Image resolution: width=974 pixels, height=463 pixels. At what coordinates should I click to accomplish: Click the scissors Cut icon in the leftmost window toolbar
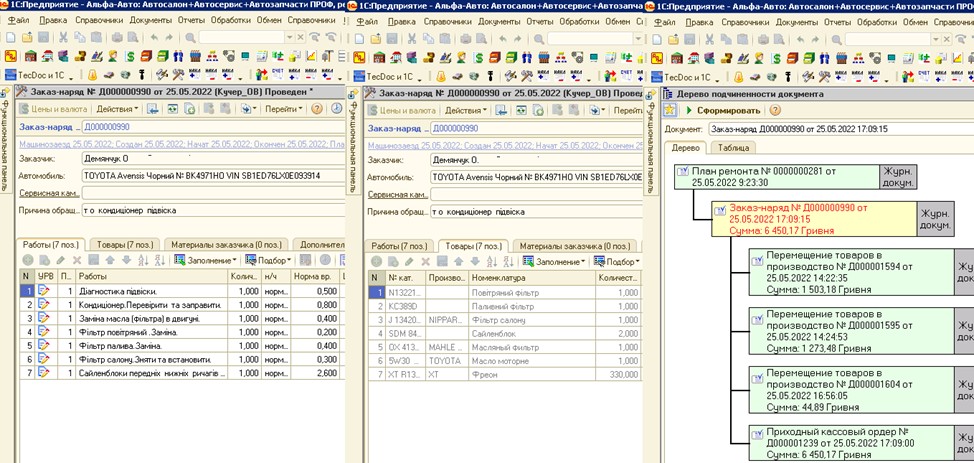pos(64,37)
